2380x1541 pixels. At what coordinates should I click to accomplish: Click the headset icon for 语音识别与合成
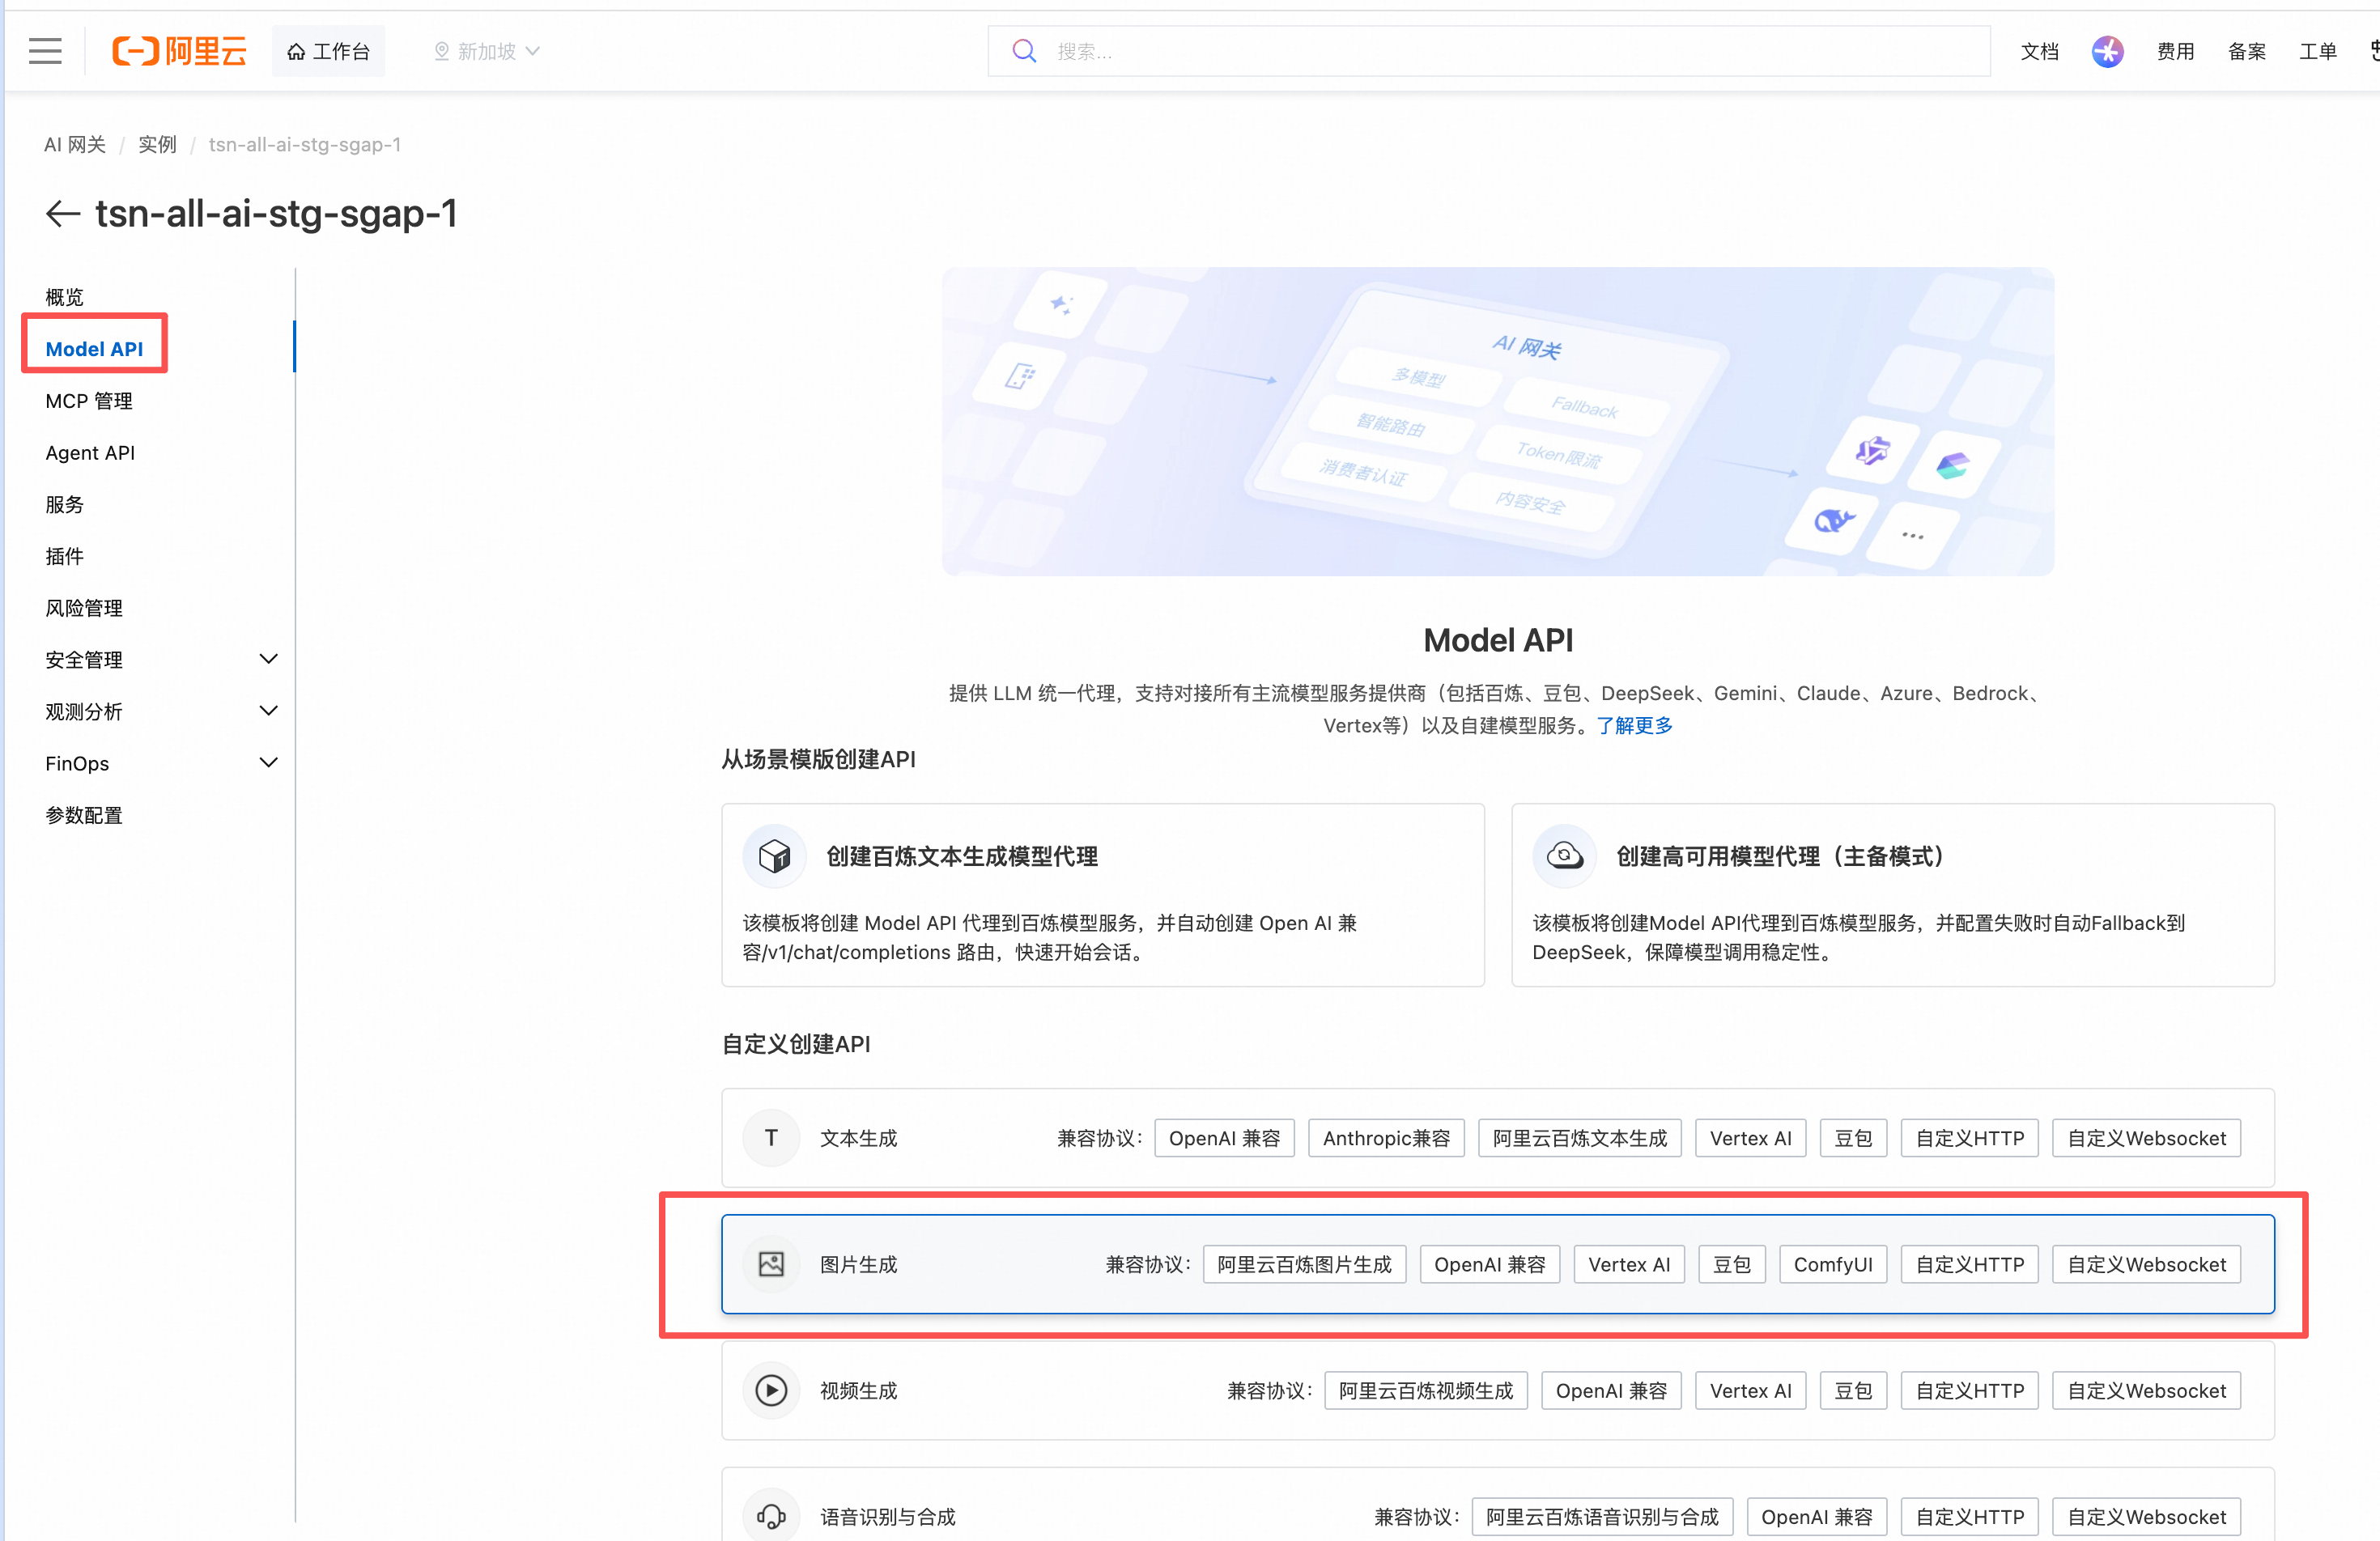(771, 1516)
